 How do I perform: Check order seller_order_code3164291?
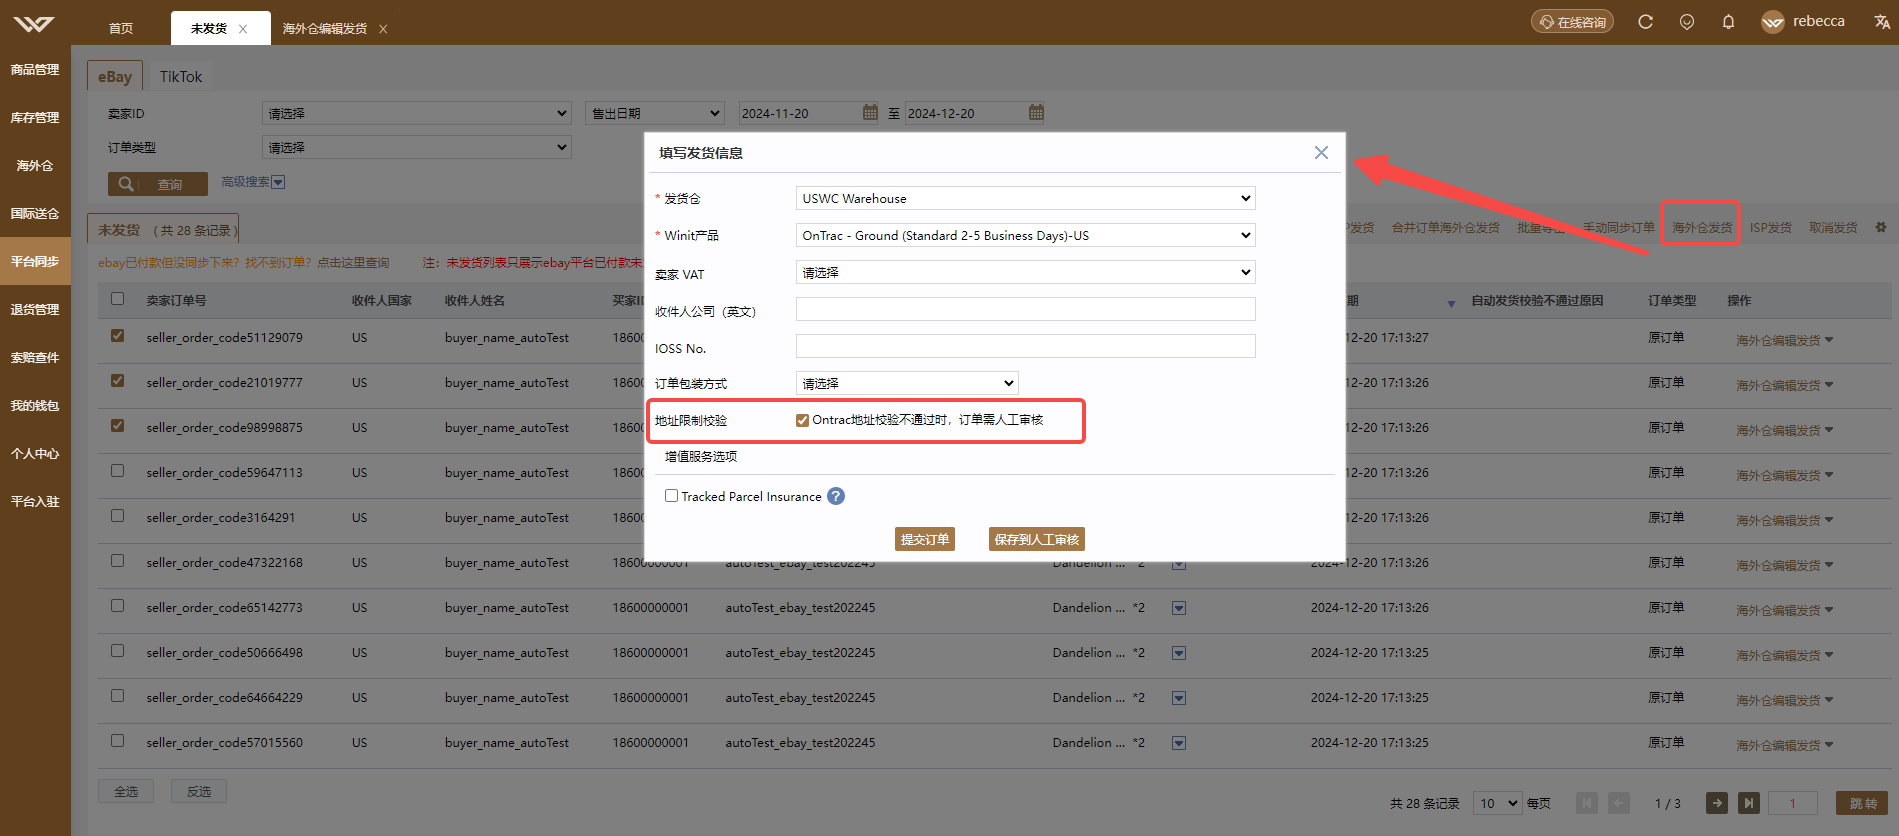point(118,516)
